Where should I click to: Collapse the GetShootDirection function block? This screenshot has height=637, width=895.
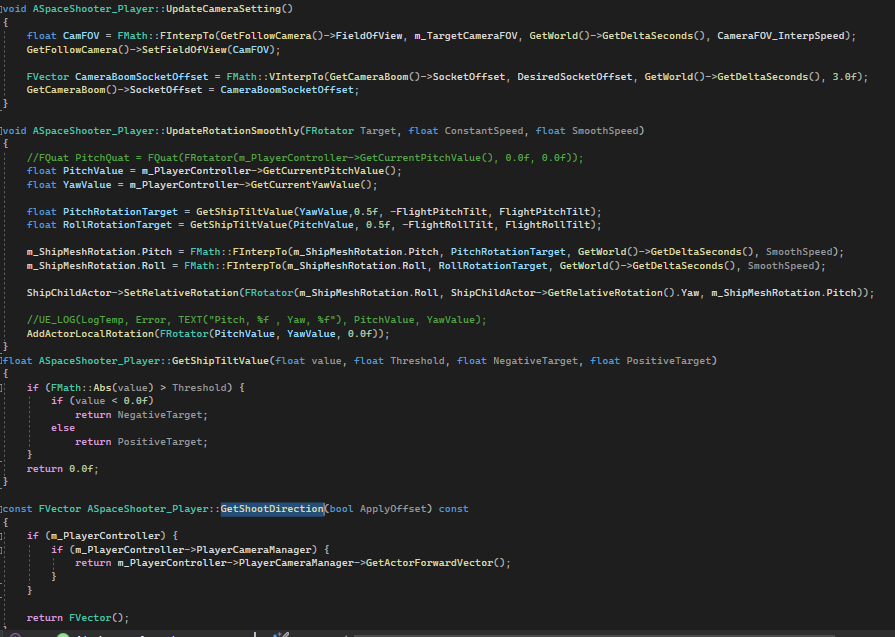tap(3, 509)
